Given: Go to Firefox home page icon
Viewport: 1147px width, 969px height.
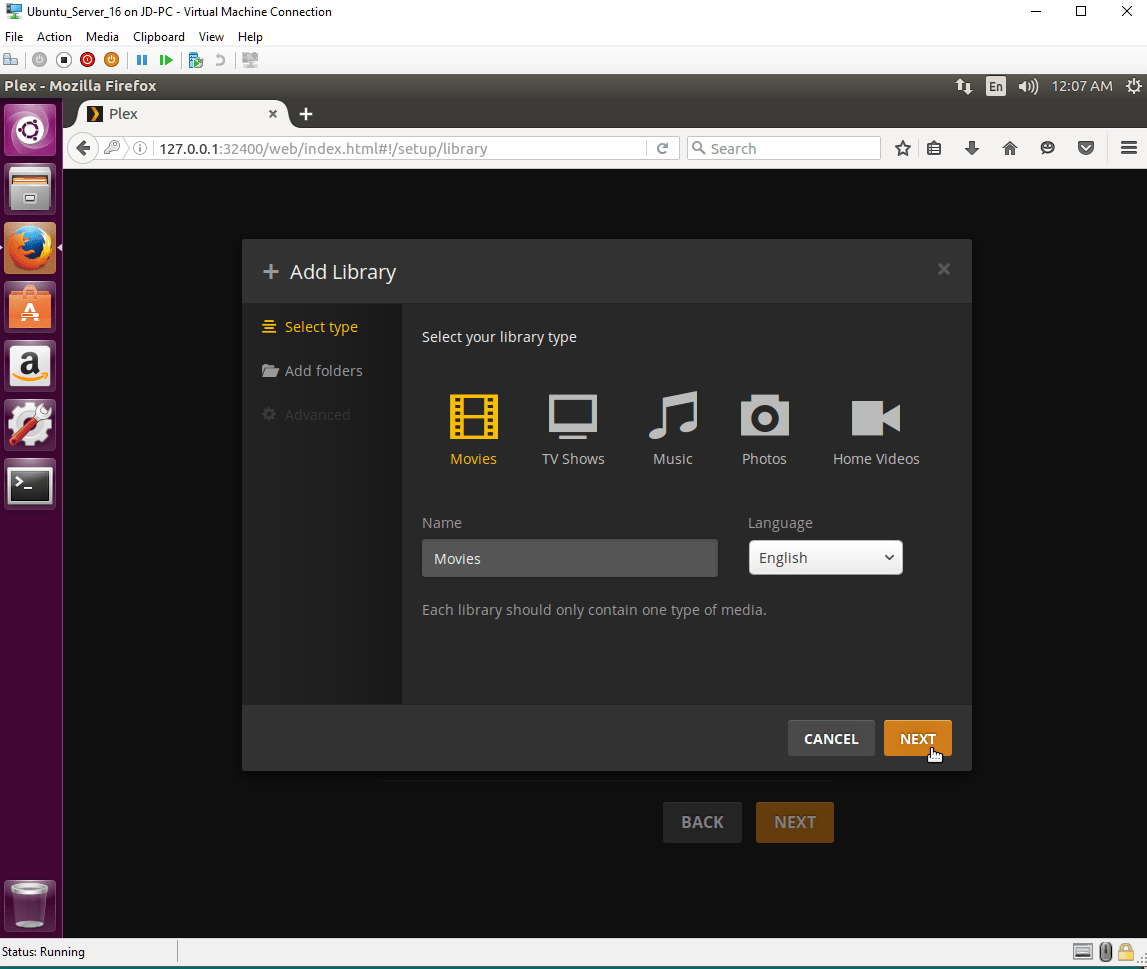Looking at the screenshot, I should [1010, 148].
